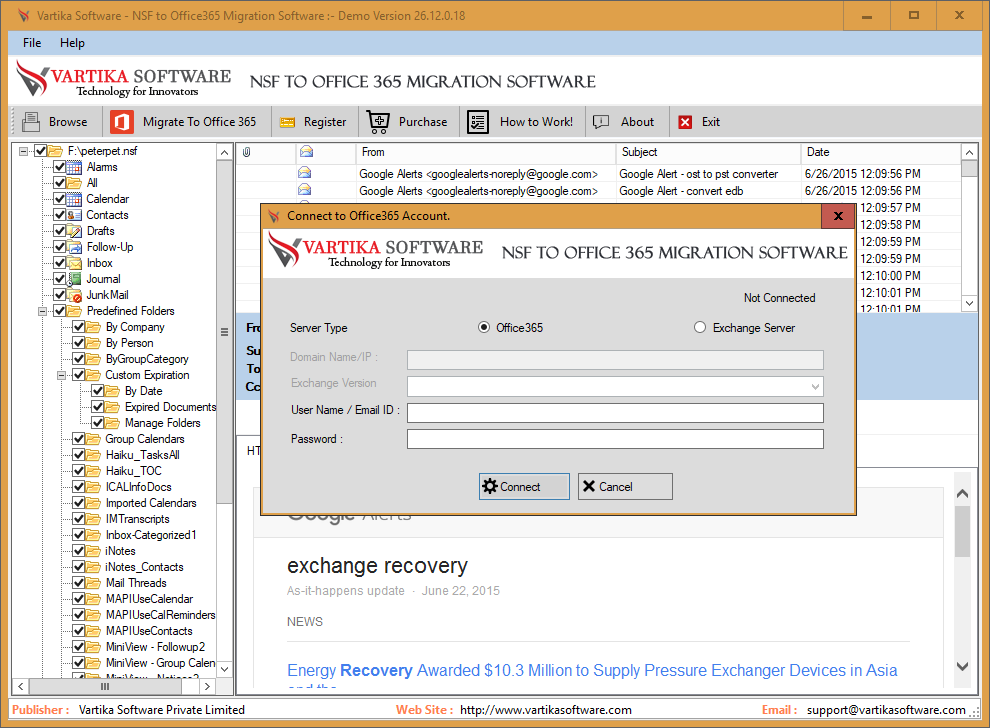Click the Browse toolbar icon
This screenshot has height=728, width=990.
point(30,122)
